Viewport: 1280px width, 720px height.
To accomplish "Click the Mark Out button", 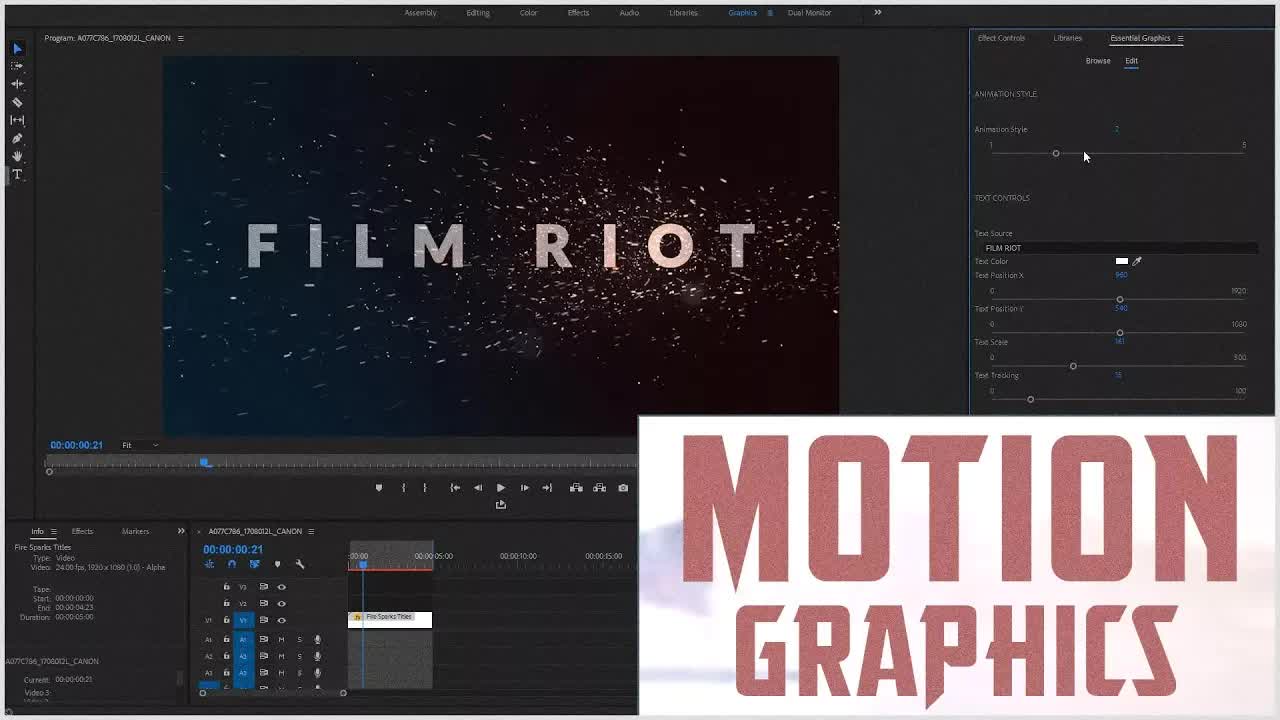I will tap(424, 488).
